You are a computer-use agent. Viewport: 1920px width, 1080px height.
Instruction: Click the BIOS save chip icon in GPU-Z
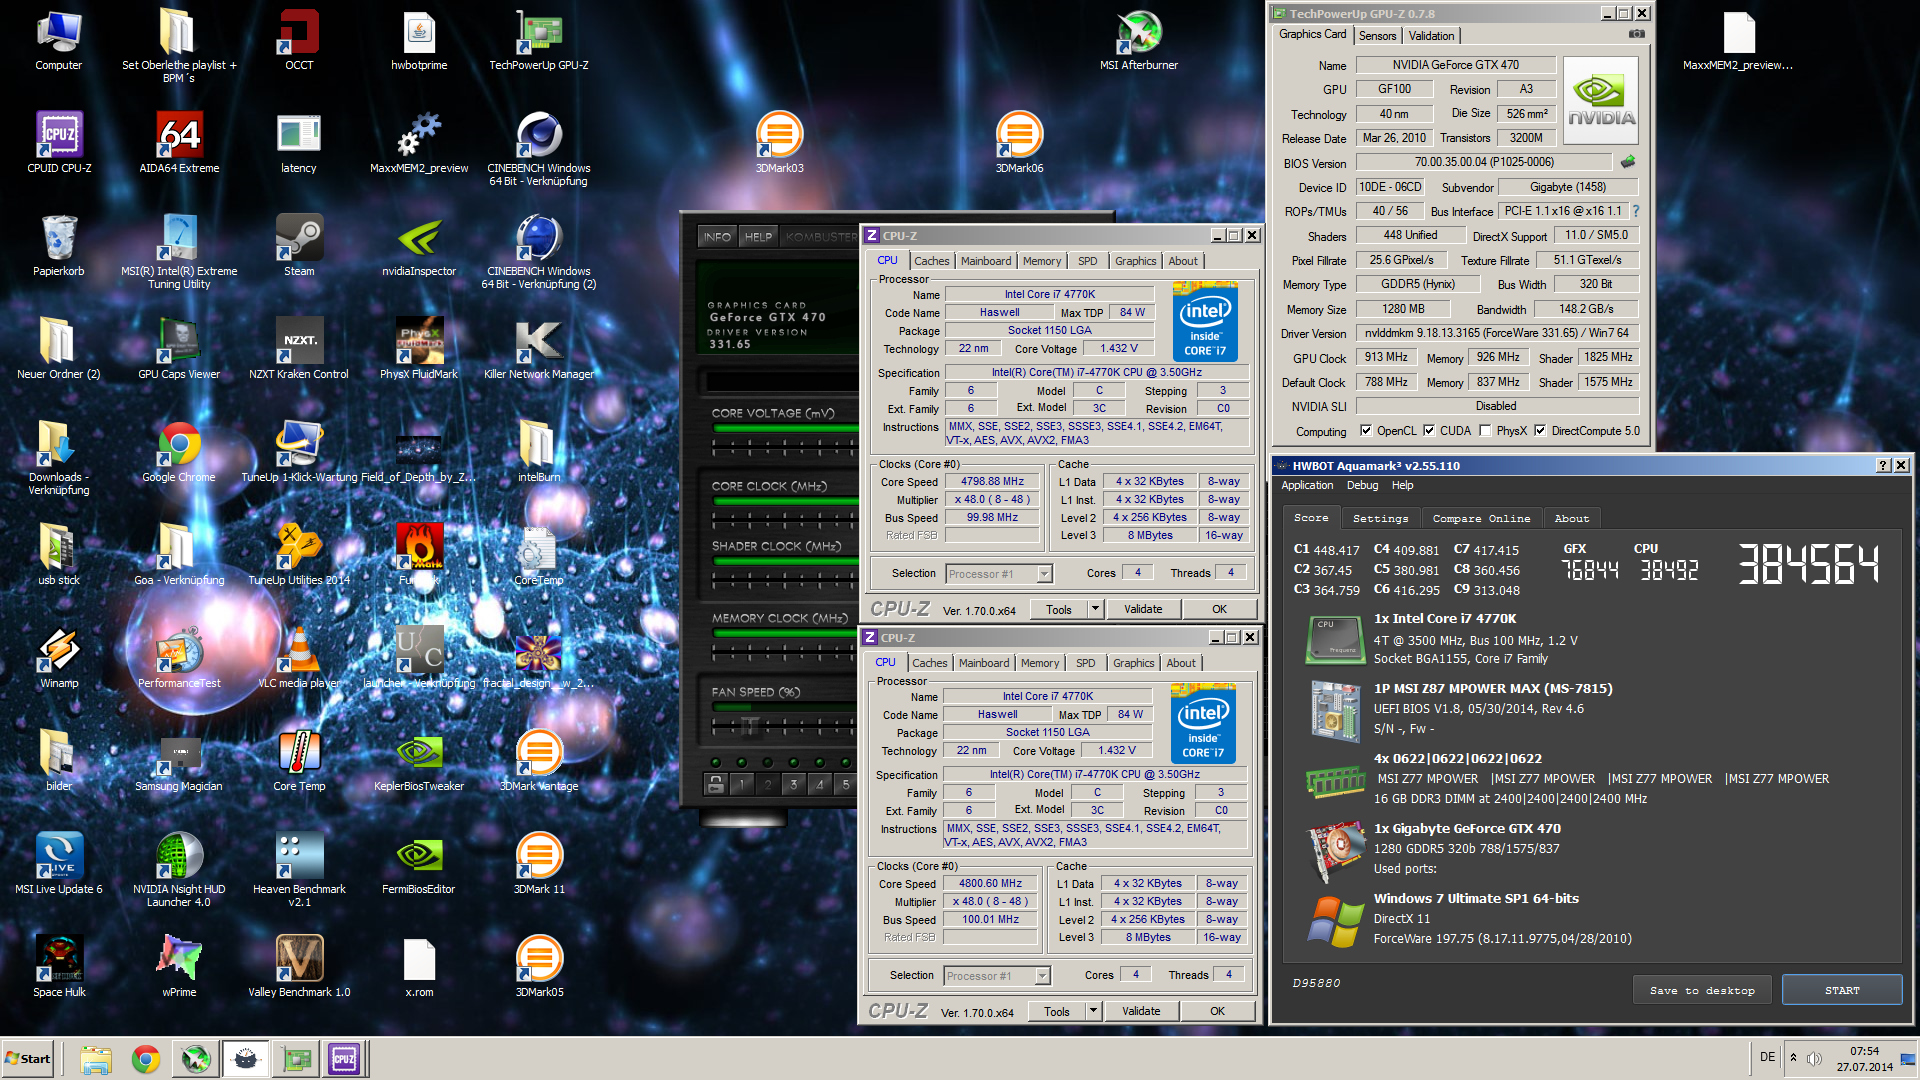[x=1628, y=162]
